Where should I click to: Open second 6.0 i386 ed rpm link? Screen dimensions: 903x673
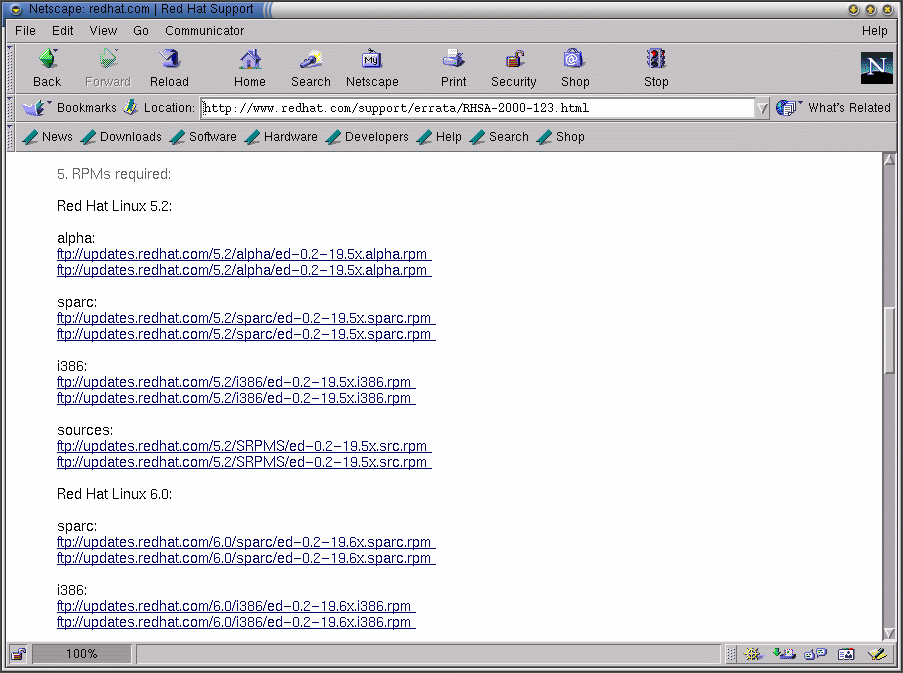236,622
